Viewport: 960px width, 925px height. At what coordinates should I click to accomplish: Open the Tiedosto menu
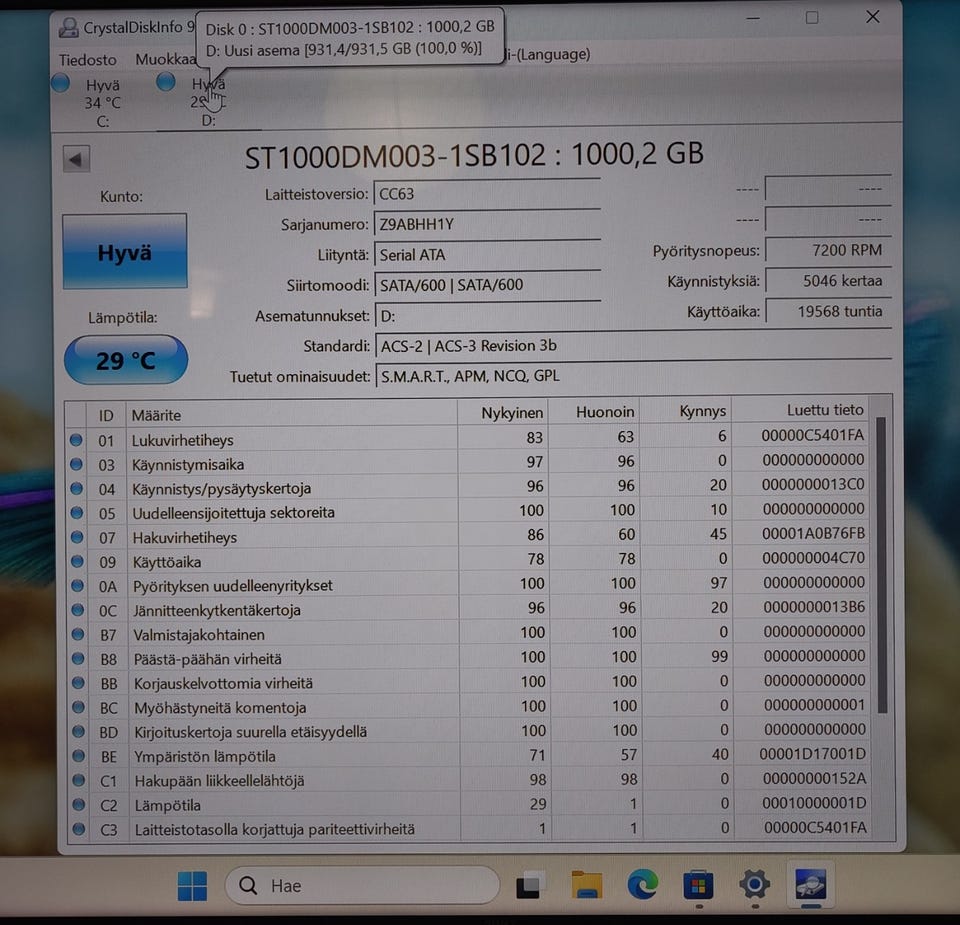(x=88, y=60)
